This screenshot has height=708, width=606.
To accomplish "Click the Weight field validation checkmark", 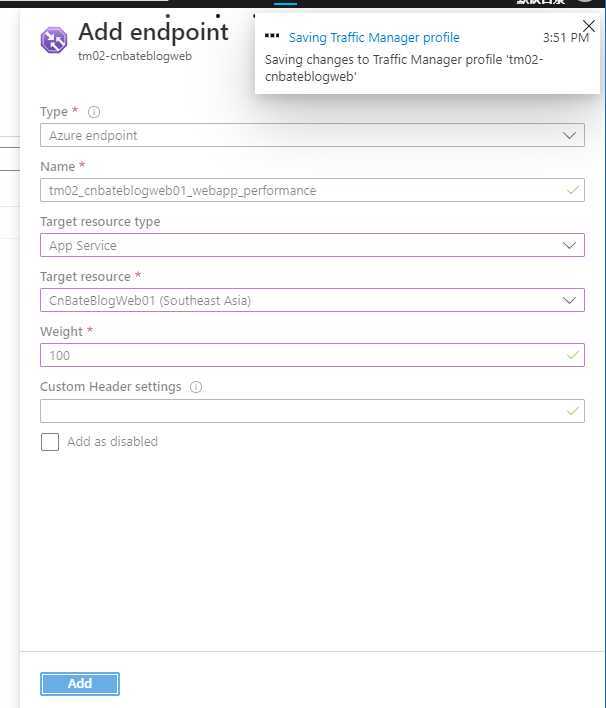I will [x=572, y=355].
